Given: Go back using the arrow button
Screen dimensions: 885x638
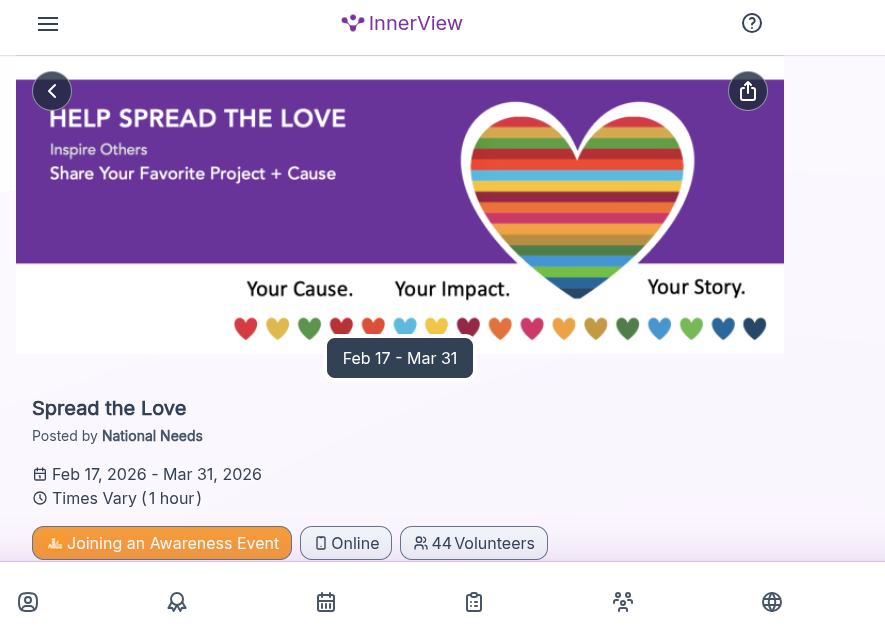Looking at the screenshot, I should (52, 91).
